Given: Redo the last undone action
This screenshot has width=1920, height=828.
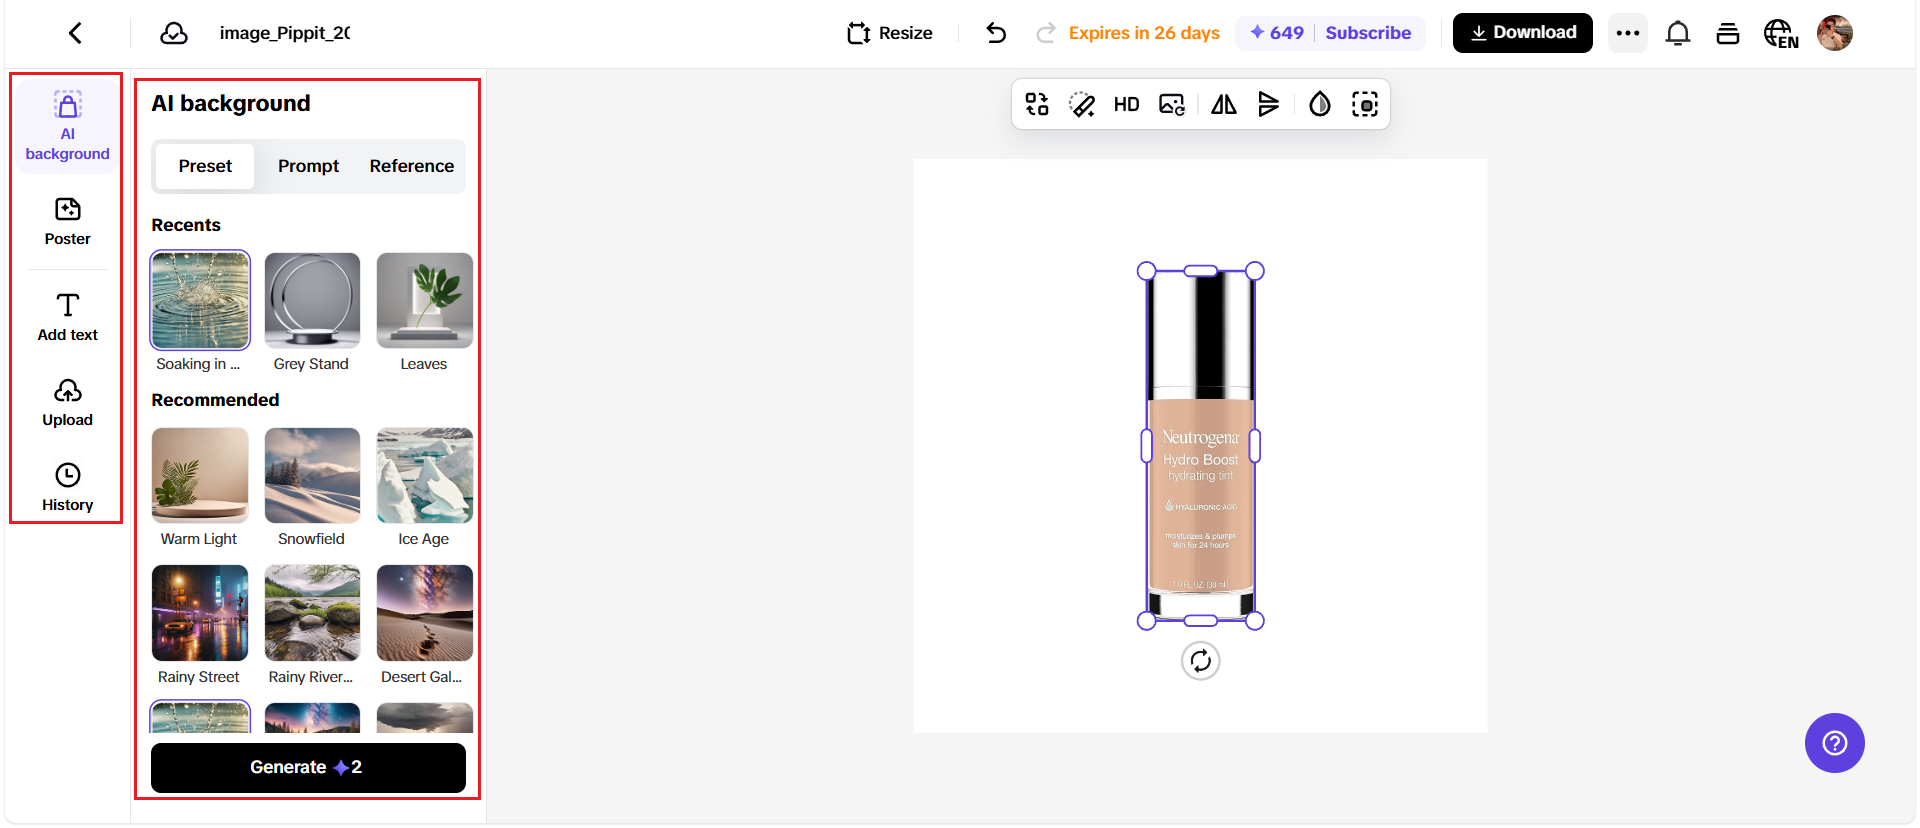Looking at the screenshot, I should click(x=1046, y=33).
